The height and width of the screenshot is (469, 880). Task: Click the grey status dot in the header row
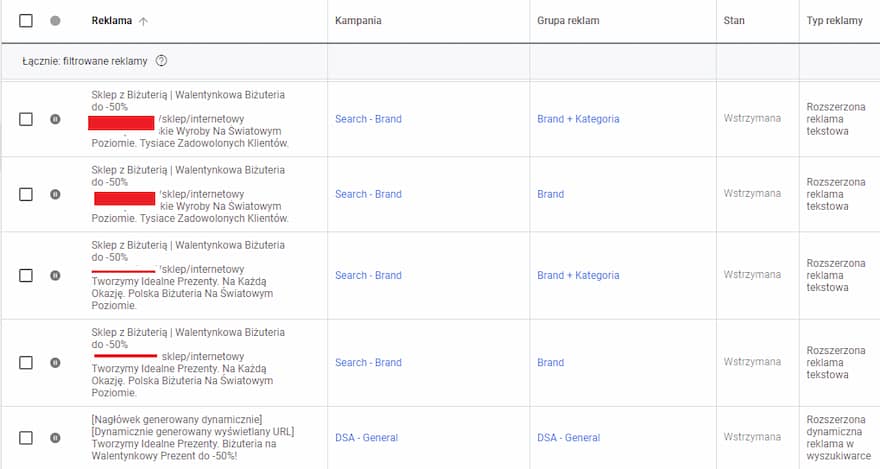click(x=55, y=21)
